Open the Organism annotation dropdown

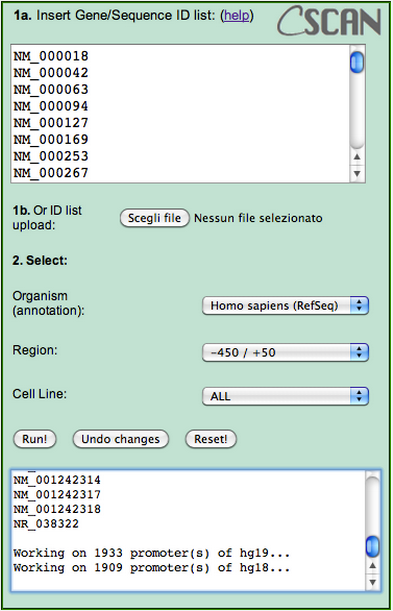[285, 306]
